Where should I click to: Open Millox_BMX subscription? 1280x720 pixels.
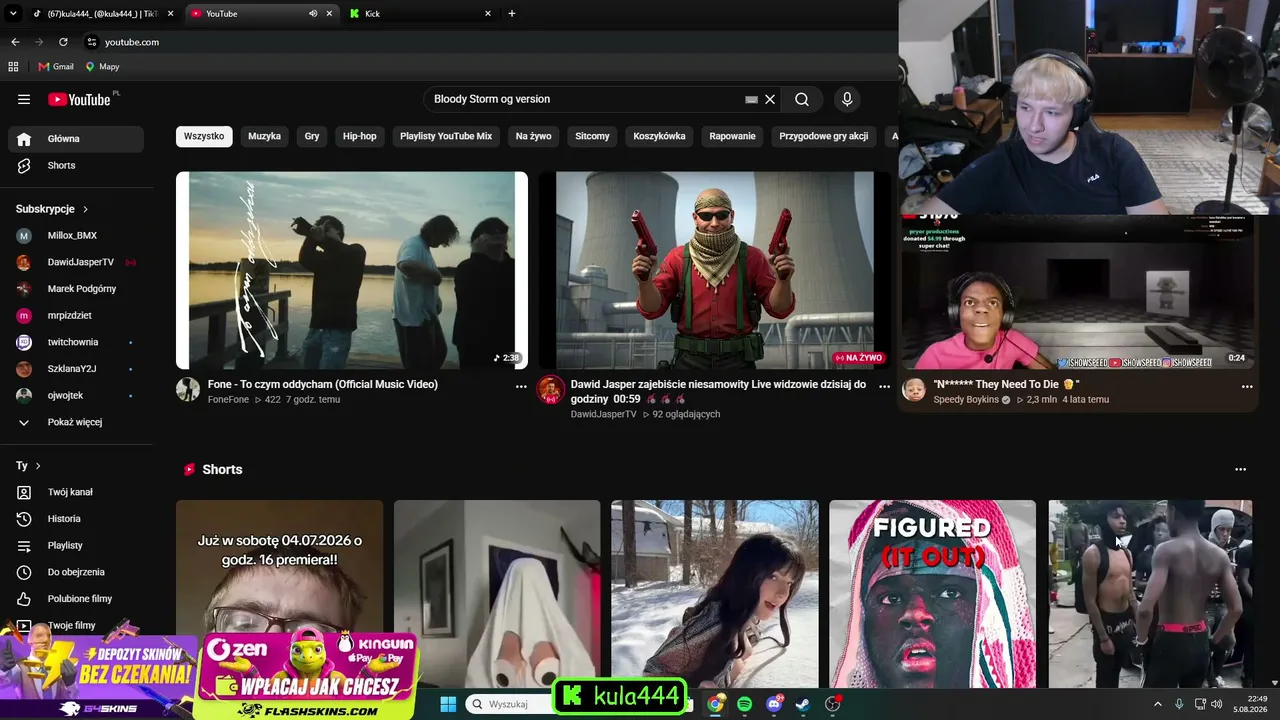coord(76,235)
